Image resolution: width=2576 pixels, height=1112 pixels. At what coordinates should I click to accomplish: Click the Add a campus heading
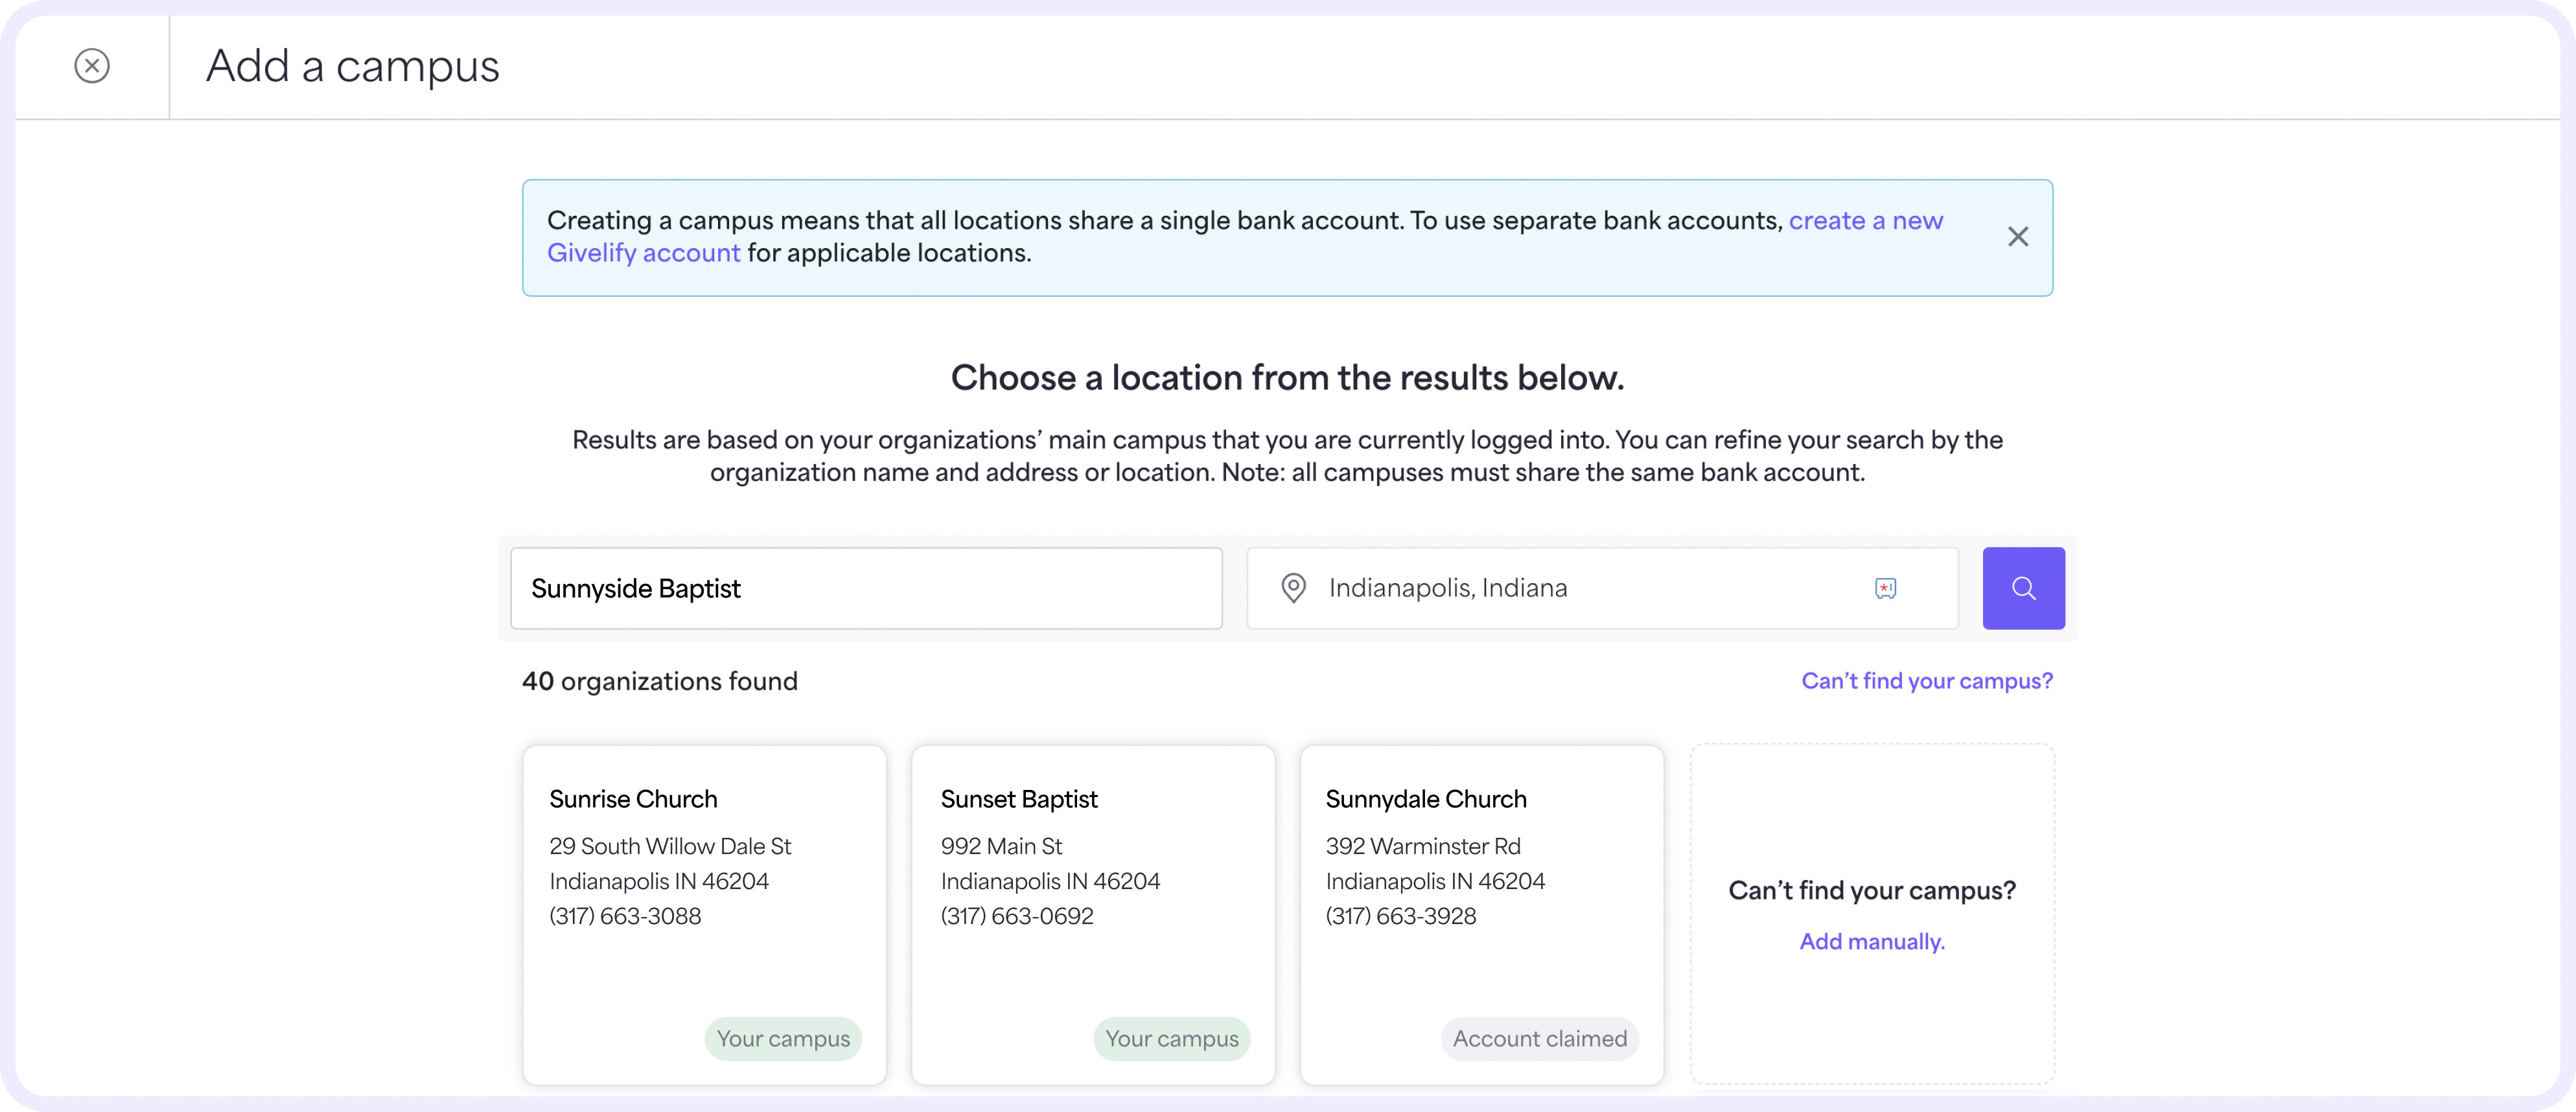pos(352,66)
